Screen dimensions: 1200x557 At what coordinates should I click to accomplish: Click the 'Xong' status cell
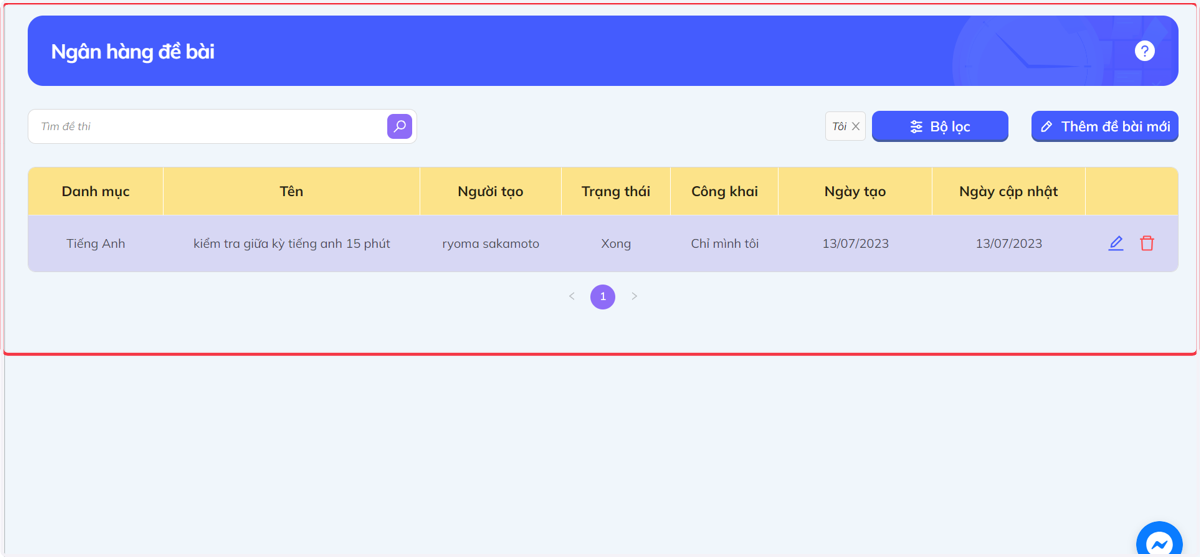[x=616, y=243]
